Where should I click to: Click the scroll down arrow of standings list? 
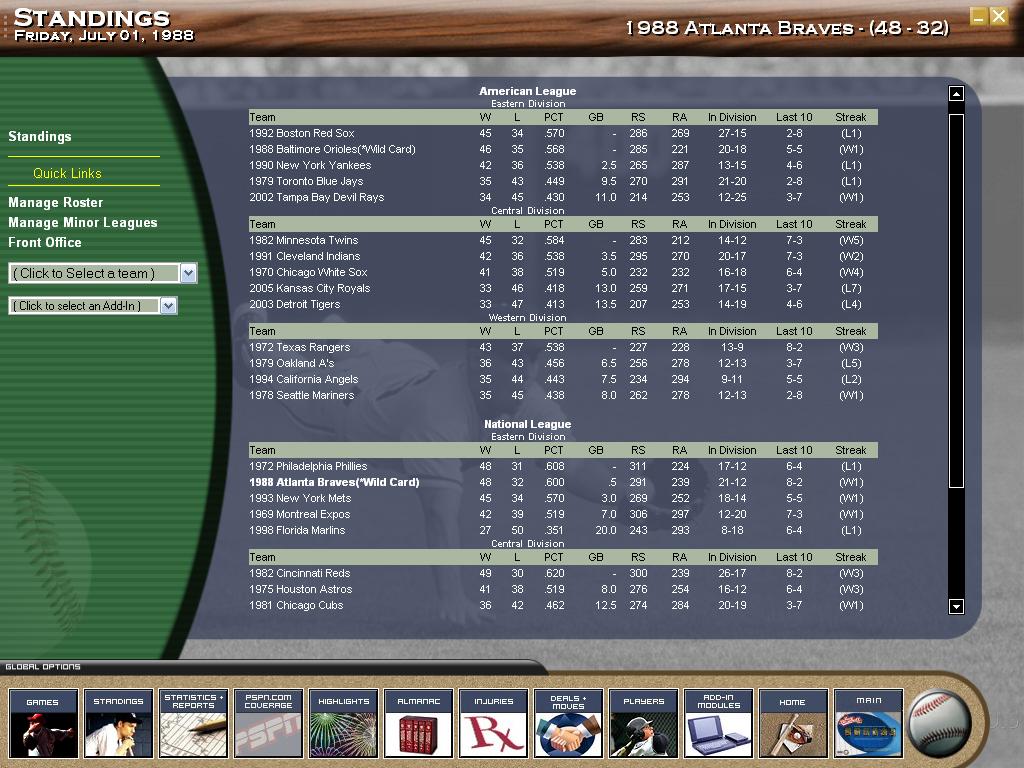point(956,606)
